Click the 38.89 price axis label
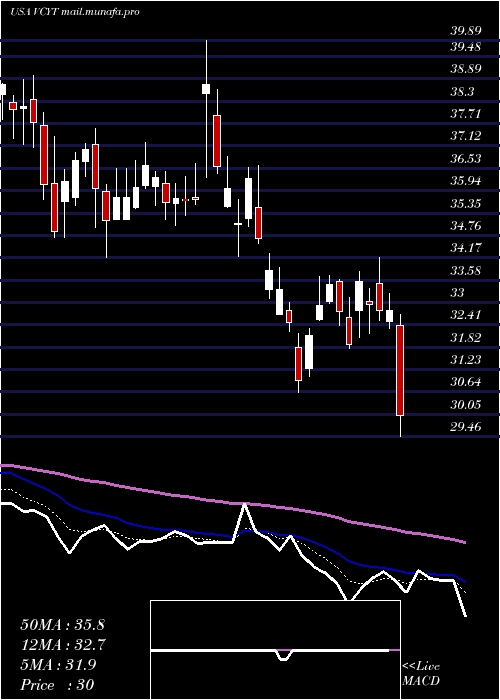The width and height of the screenshot is (500, 700). point(465,69)
